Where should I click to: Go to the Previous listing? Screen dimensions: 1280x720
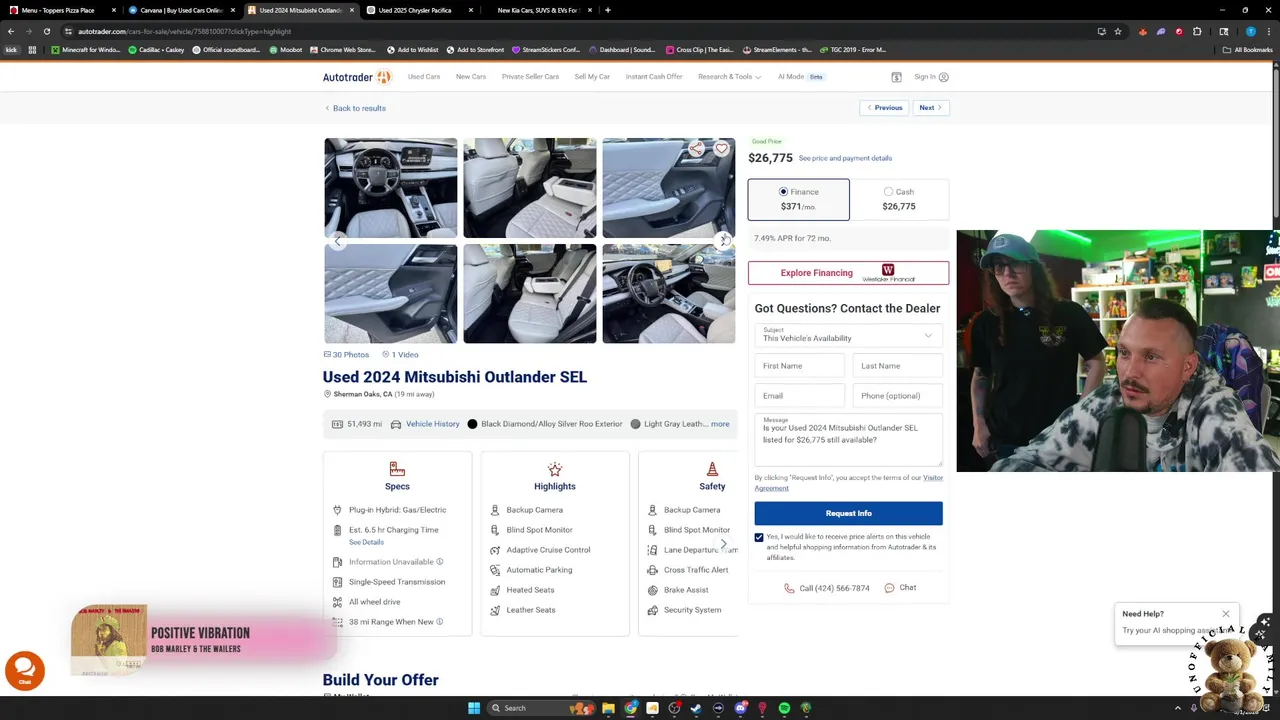884,108
